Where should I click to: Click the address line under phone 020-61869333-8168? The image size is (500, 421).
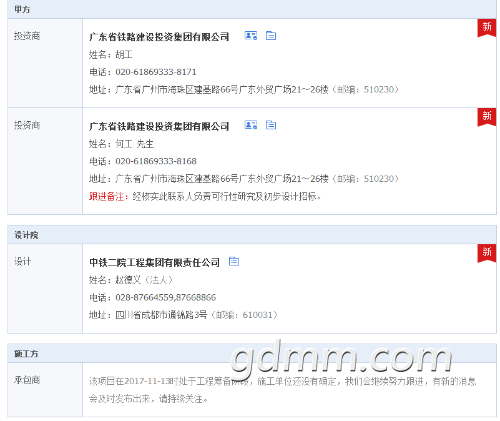pos(244,179)
